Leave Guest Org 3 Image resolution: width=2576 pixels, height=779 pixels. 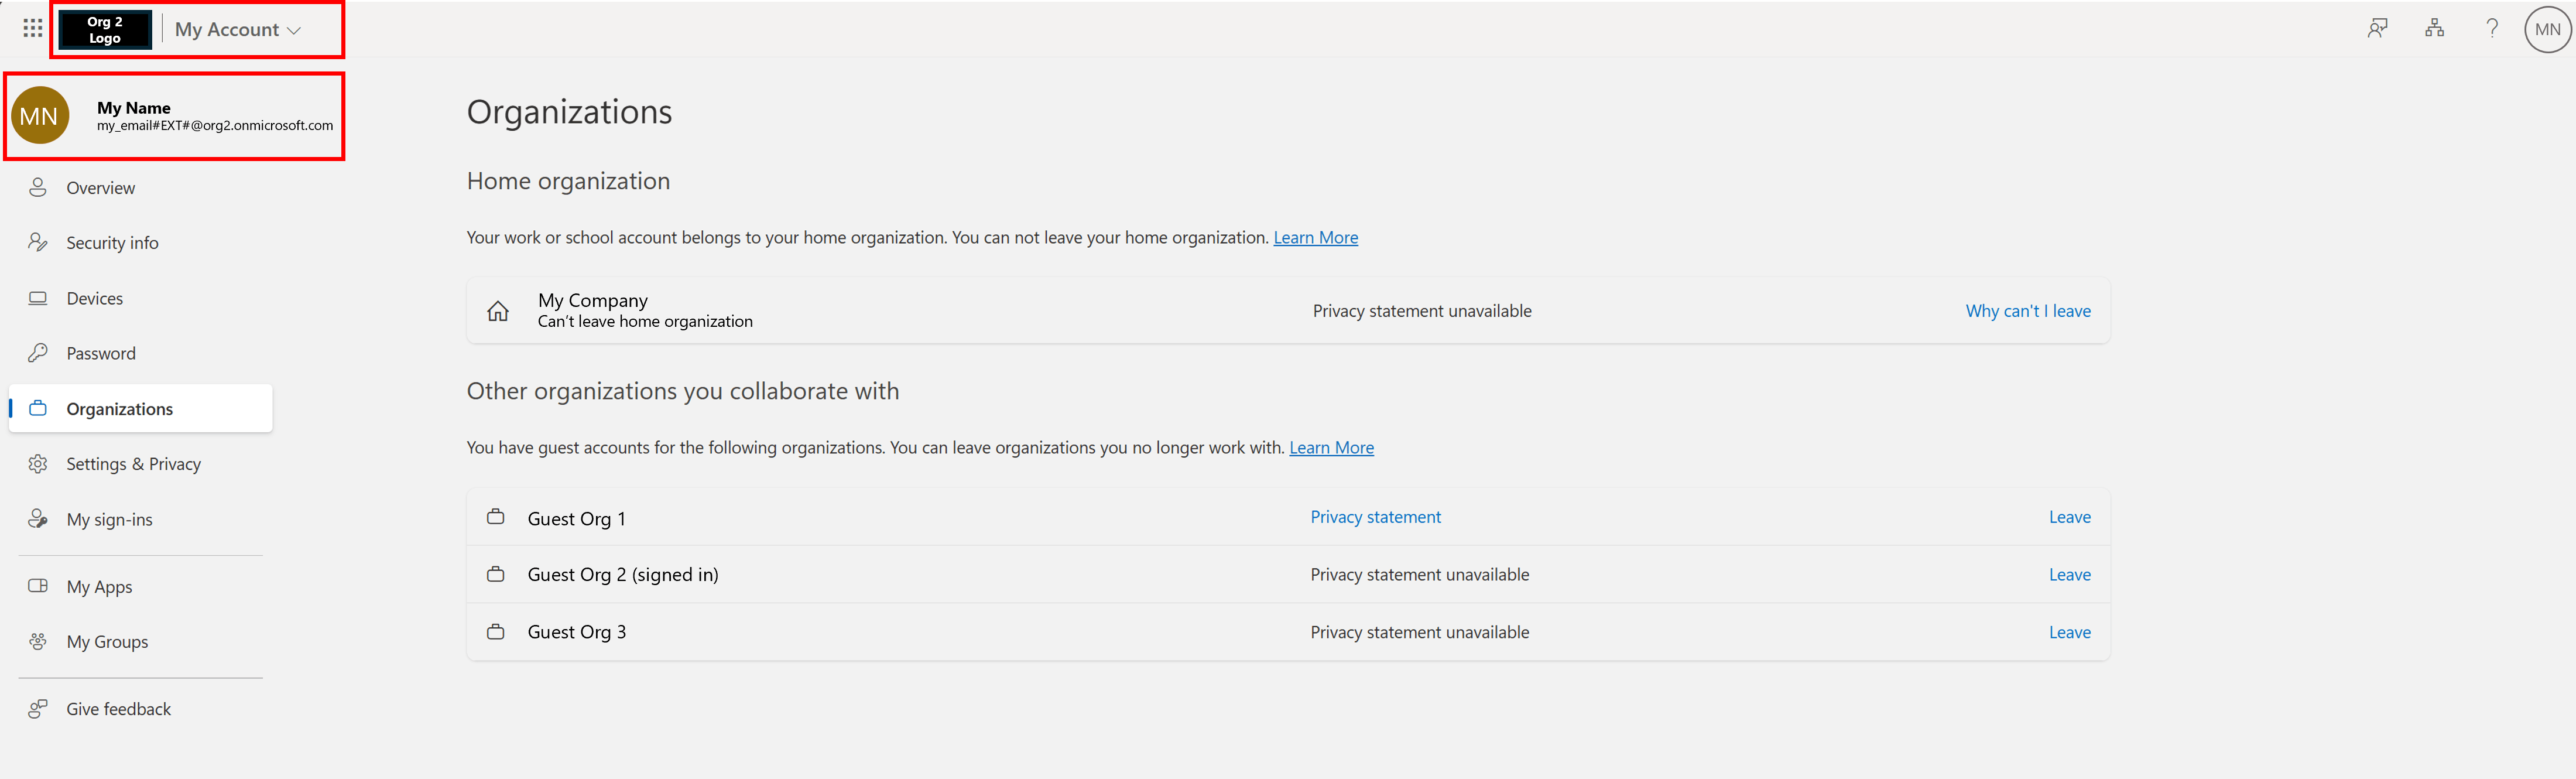point(2069,632)
